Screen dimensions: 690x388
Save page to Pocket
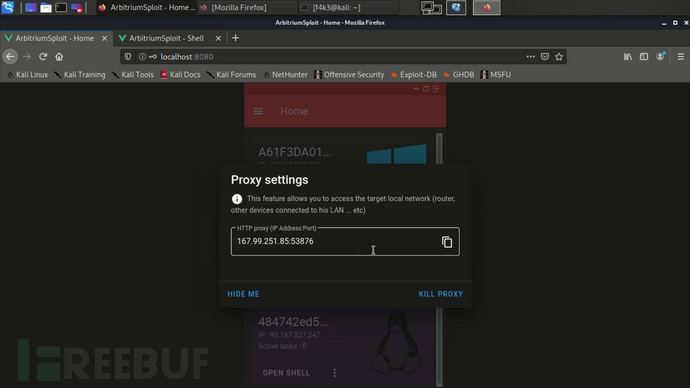click(545, 57)
